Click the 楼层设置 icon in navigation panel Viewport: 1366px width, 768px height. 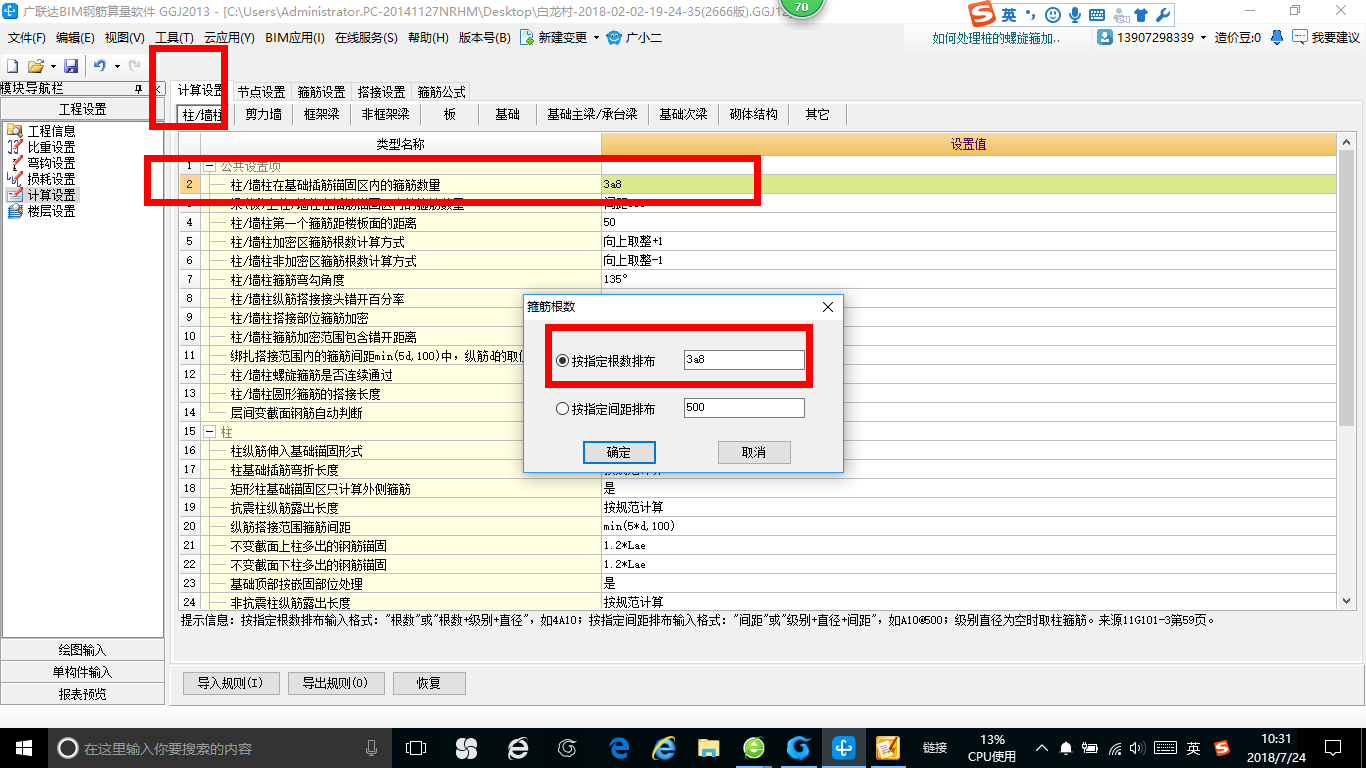click(14, 211)
